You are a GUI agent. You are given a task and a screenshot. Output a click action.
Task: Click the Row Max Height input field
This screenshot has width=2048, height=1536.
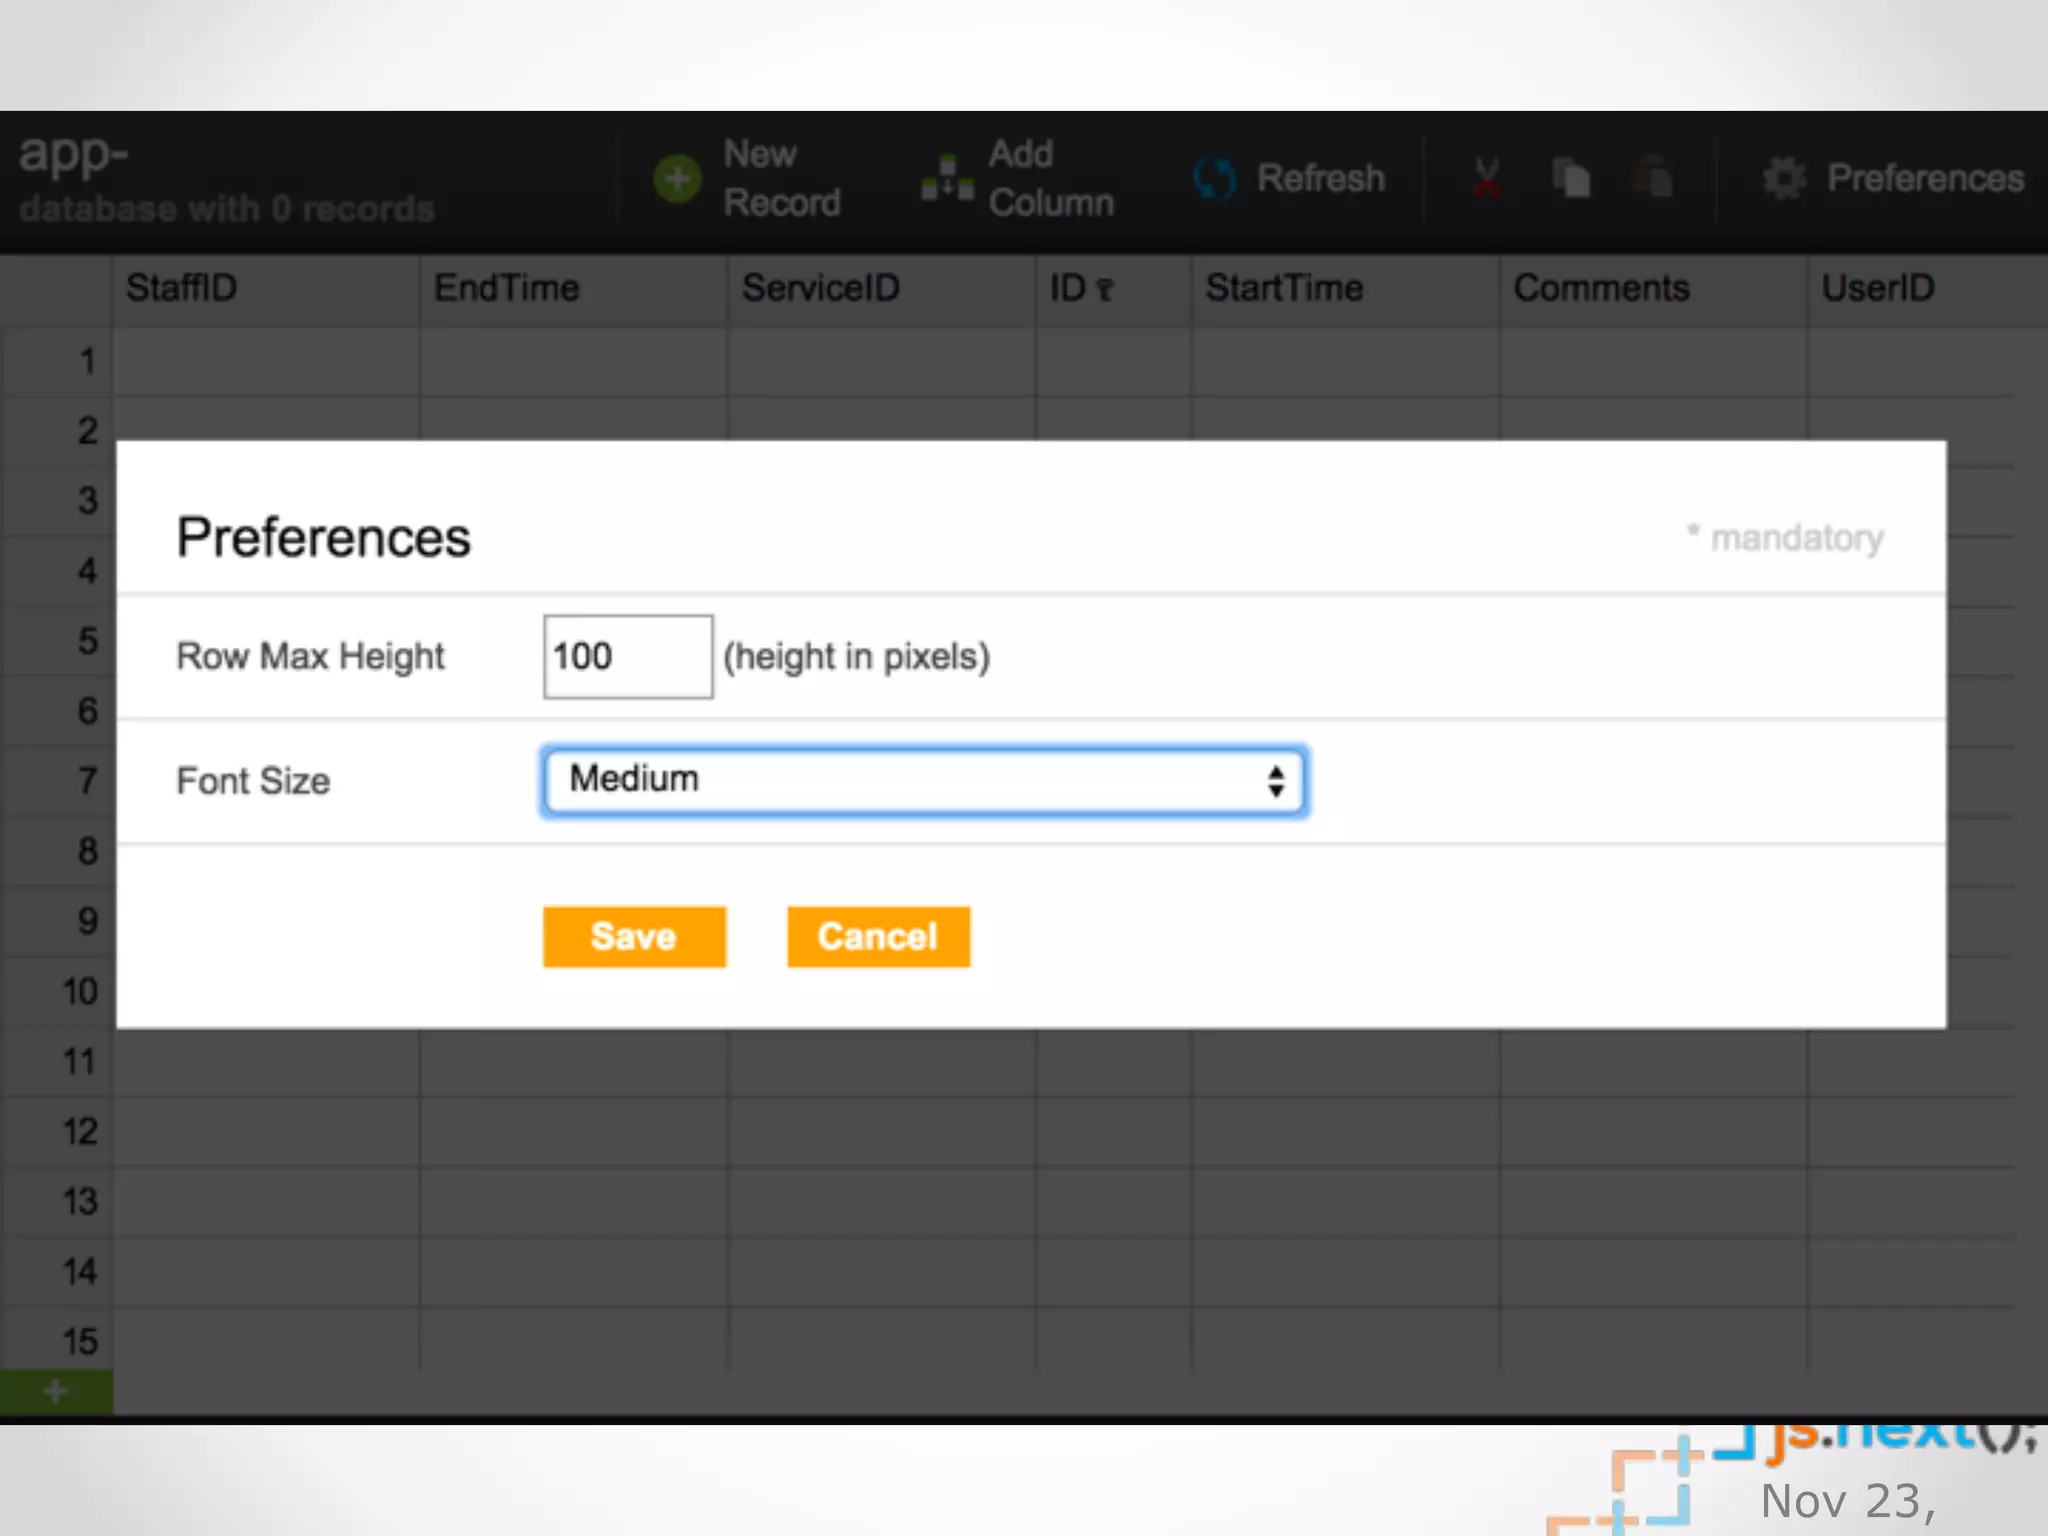tap(627, 657)
